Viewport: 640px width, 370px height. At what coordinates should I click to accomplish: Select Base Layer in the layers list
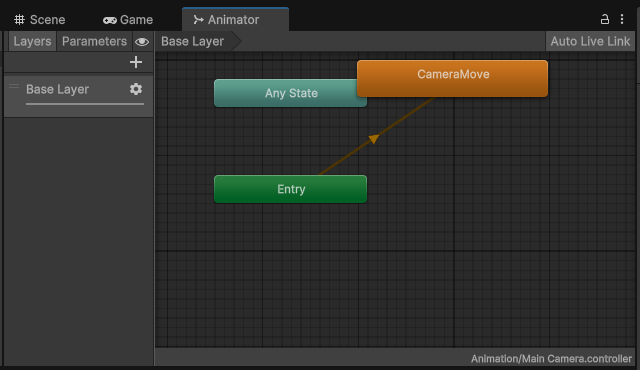(x=79, y=96)
